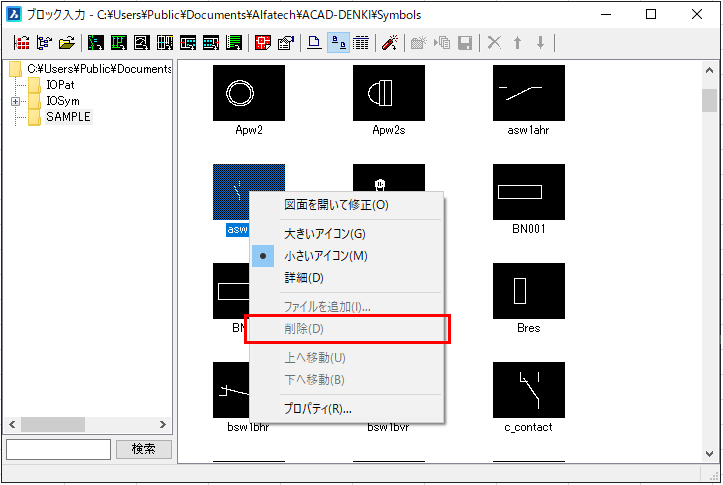Click the search text input field
The width and height of the screenshot is (723, 485).
pyautogui.click(x=59, y=449)
